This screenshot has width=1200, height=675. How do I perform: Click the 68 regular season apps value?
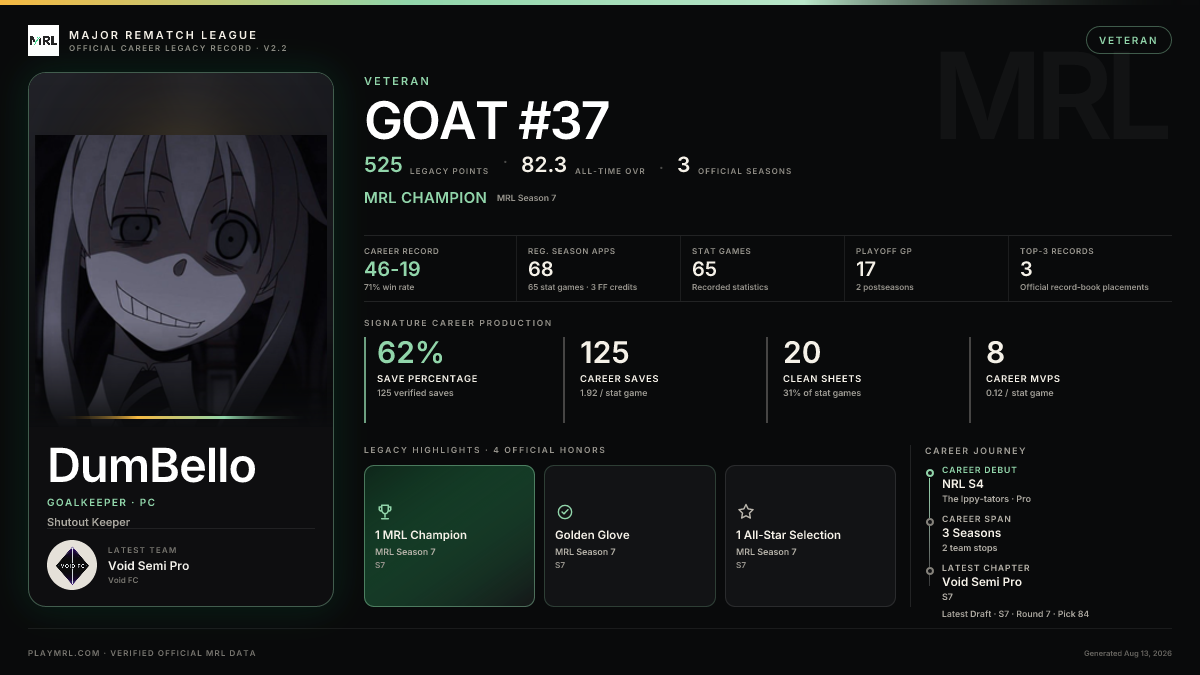click(x=541, y=268)
